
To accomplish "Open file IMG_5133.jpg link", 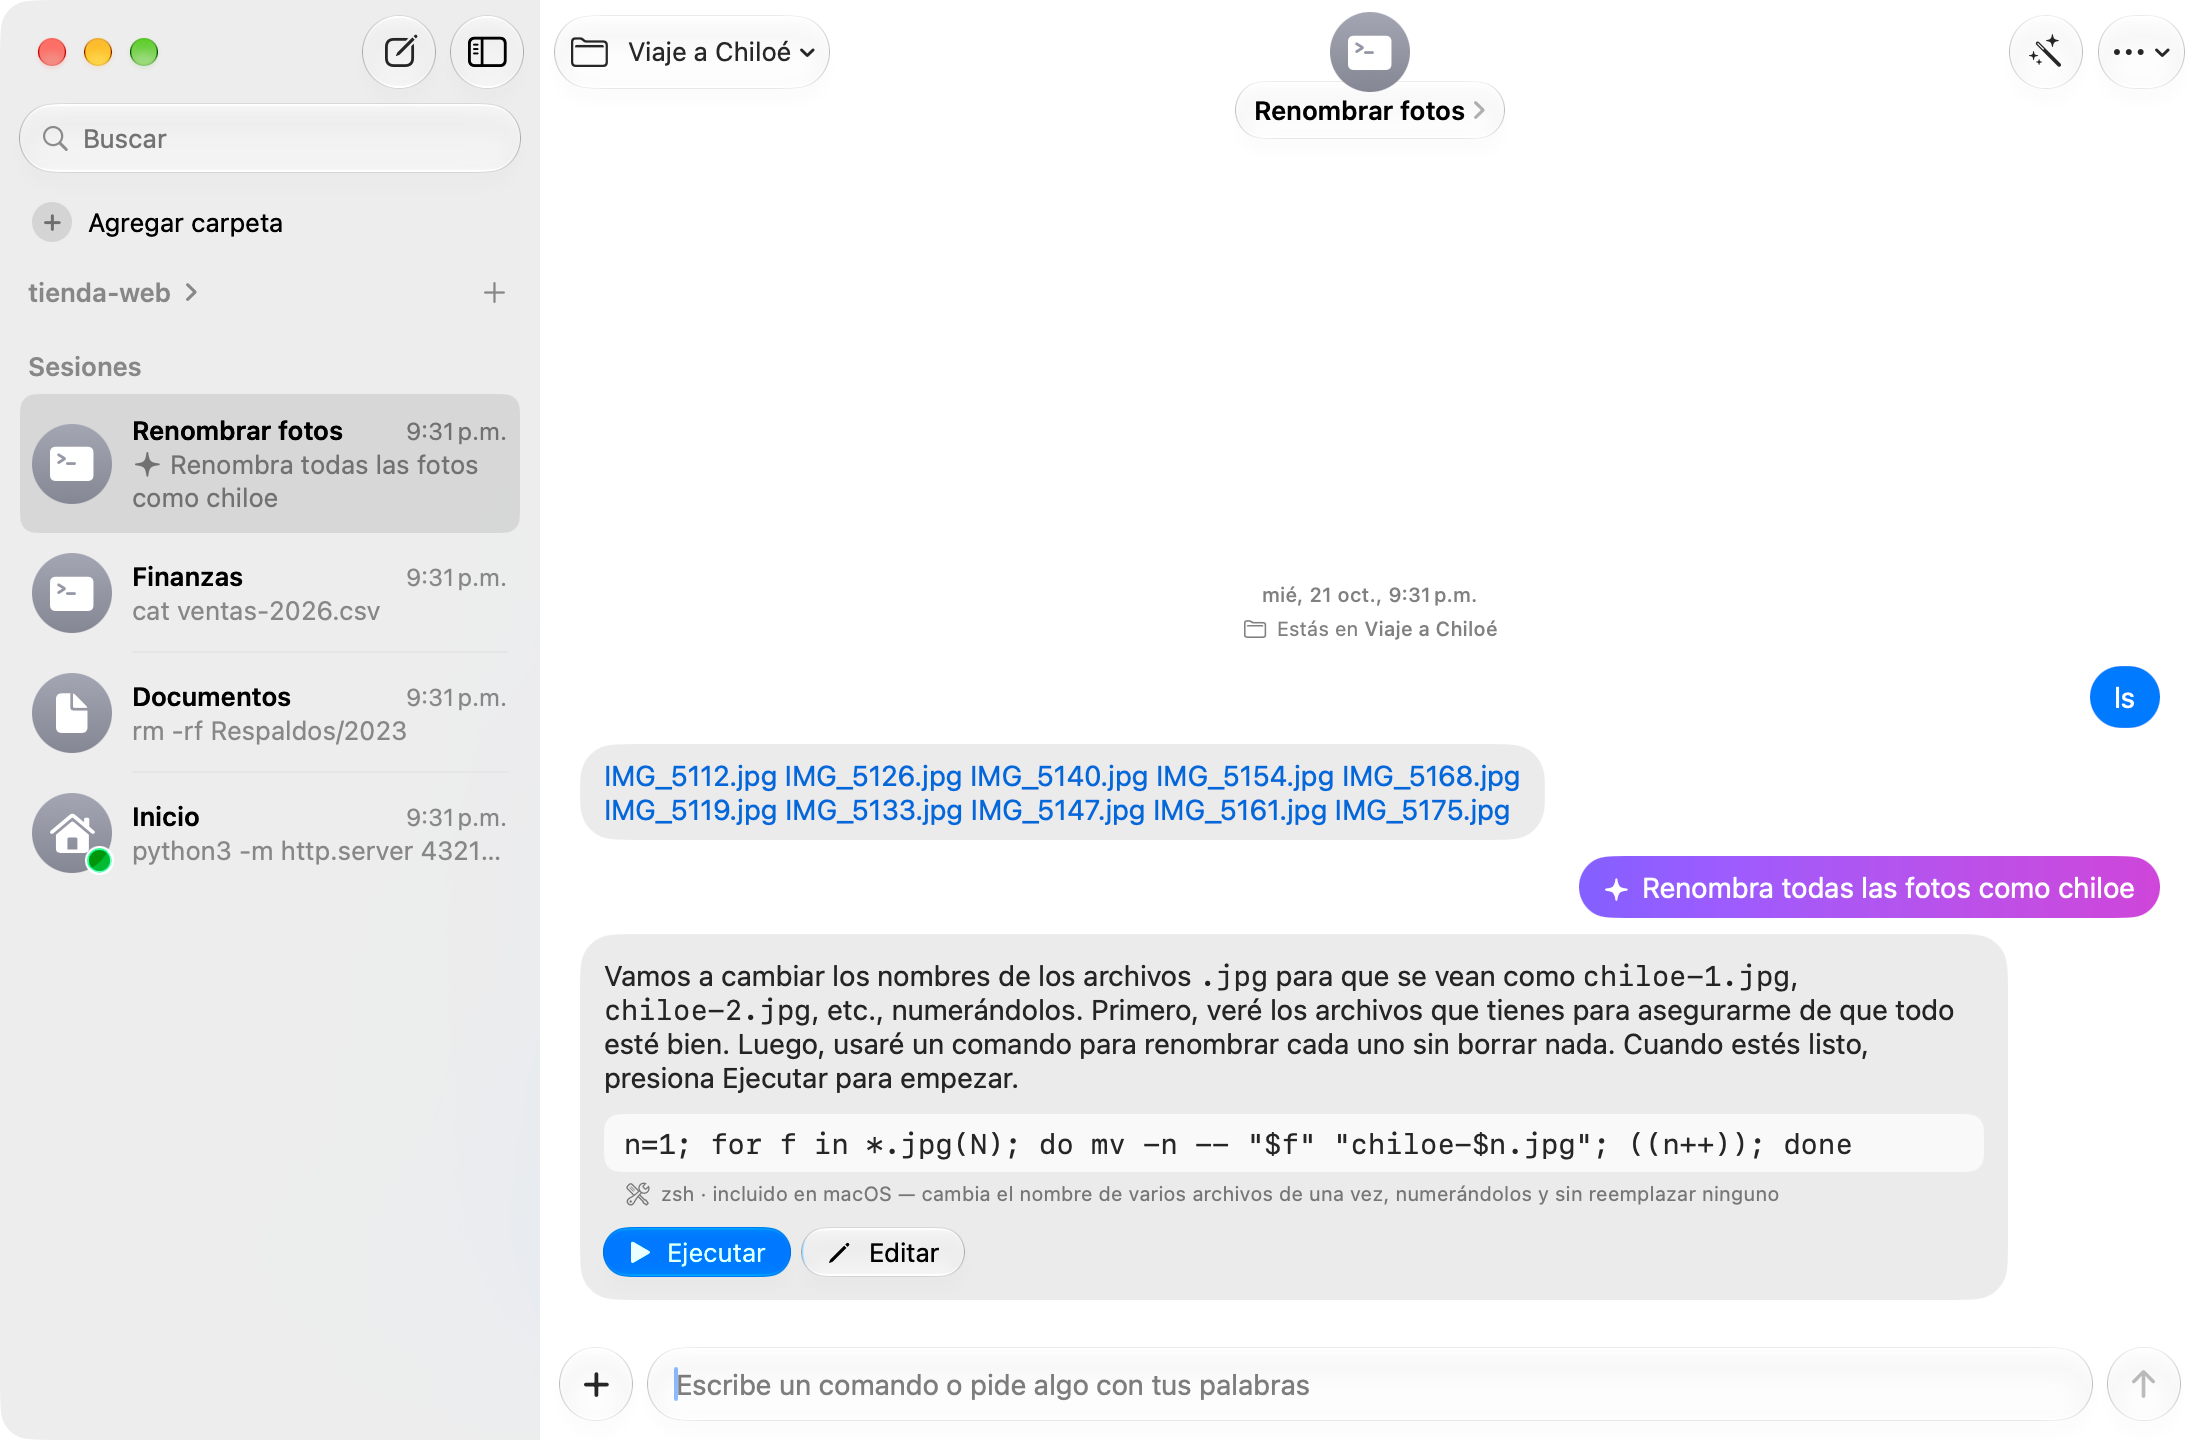I will click(x=873, y=811).
